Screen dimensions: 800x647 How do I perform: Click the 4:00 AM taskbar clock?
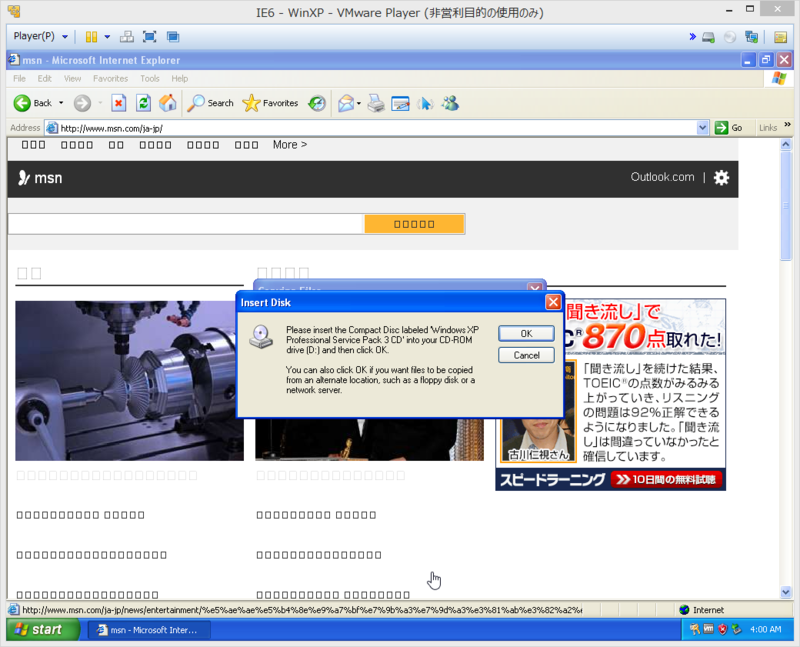point(765,630)
